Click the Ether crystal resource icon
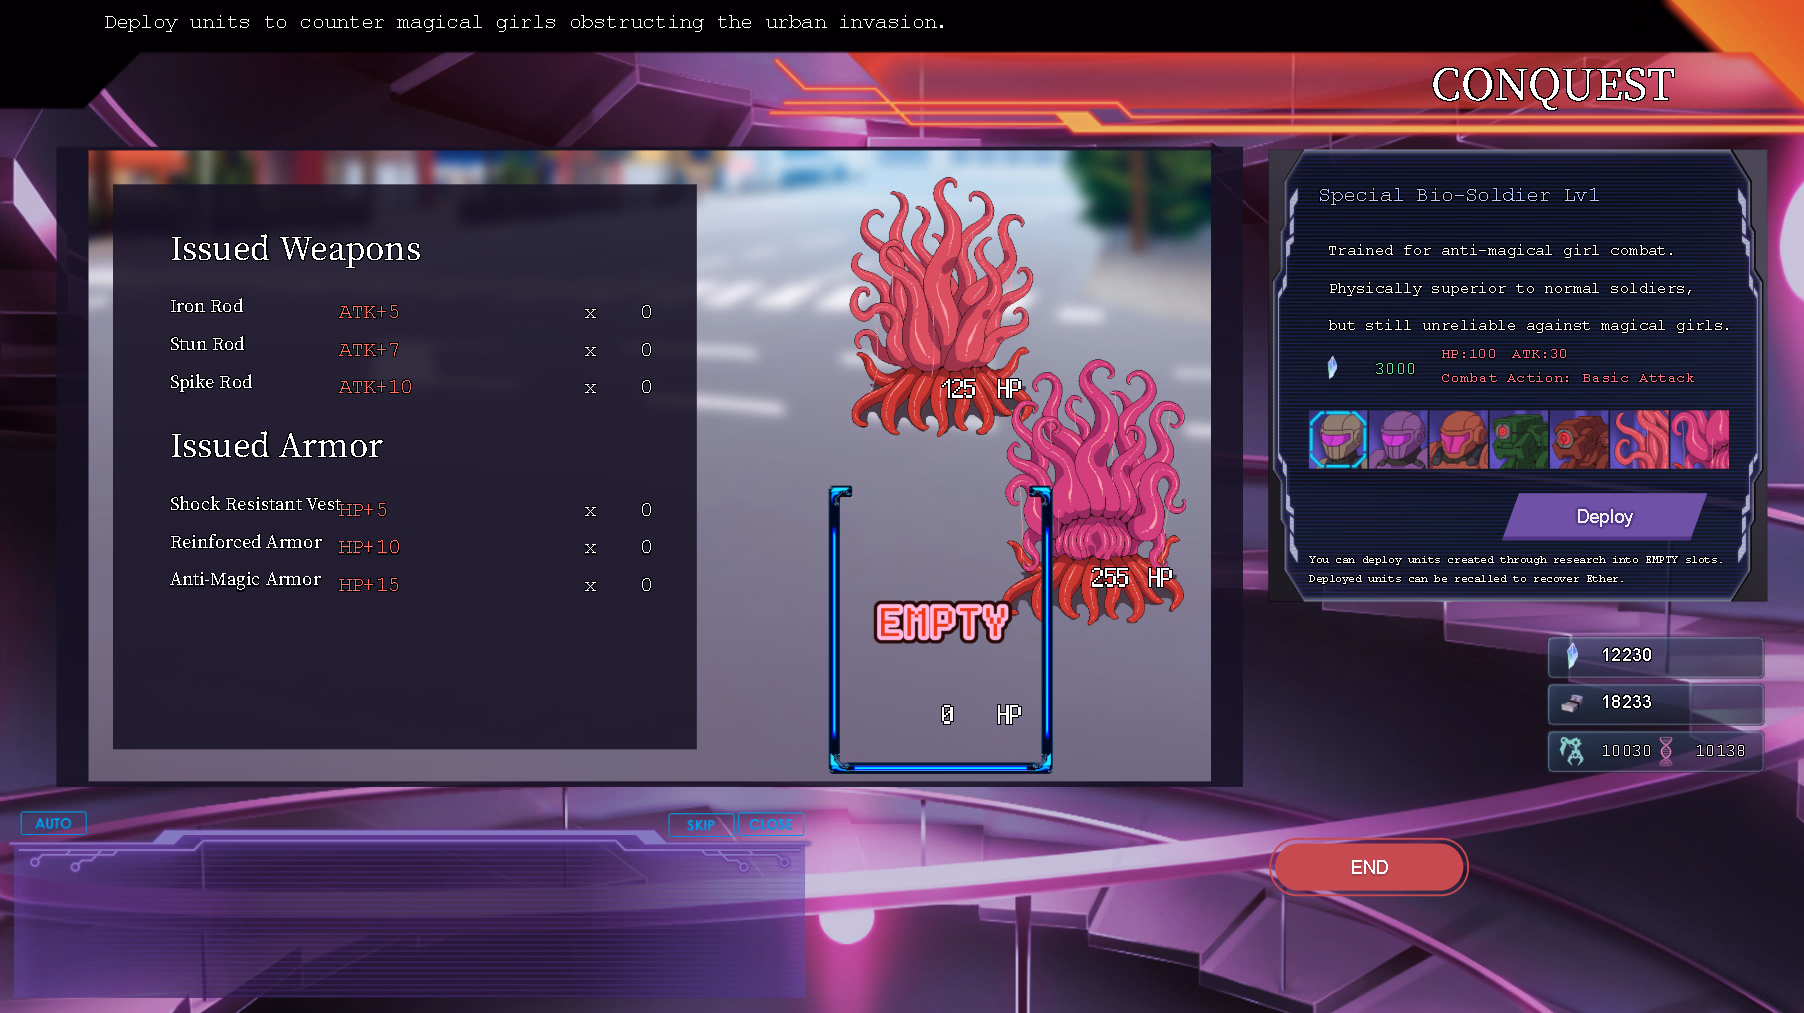This screenshot has height=1013, width=1804. pos(1572,656)
